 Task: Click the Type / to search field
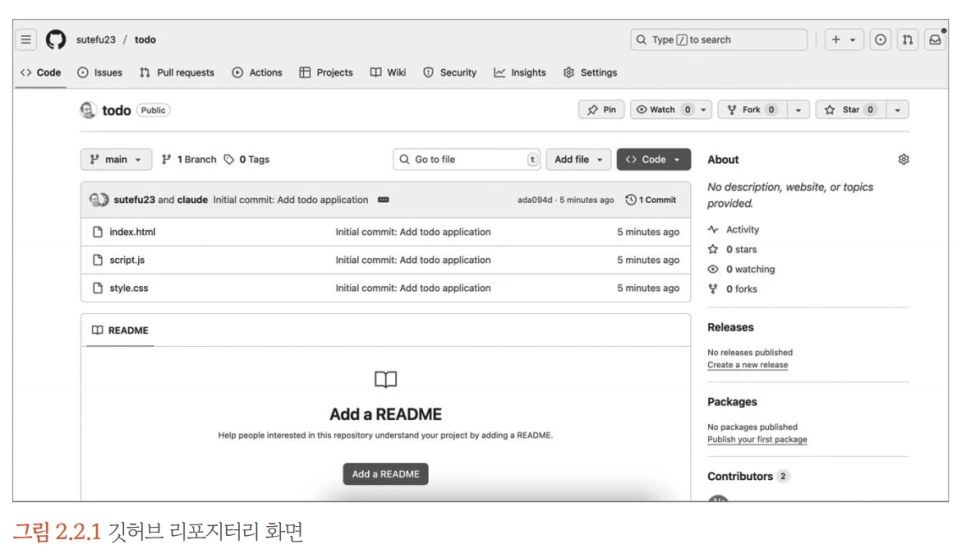pos(718,39)
